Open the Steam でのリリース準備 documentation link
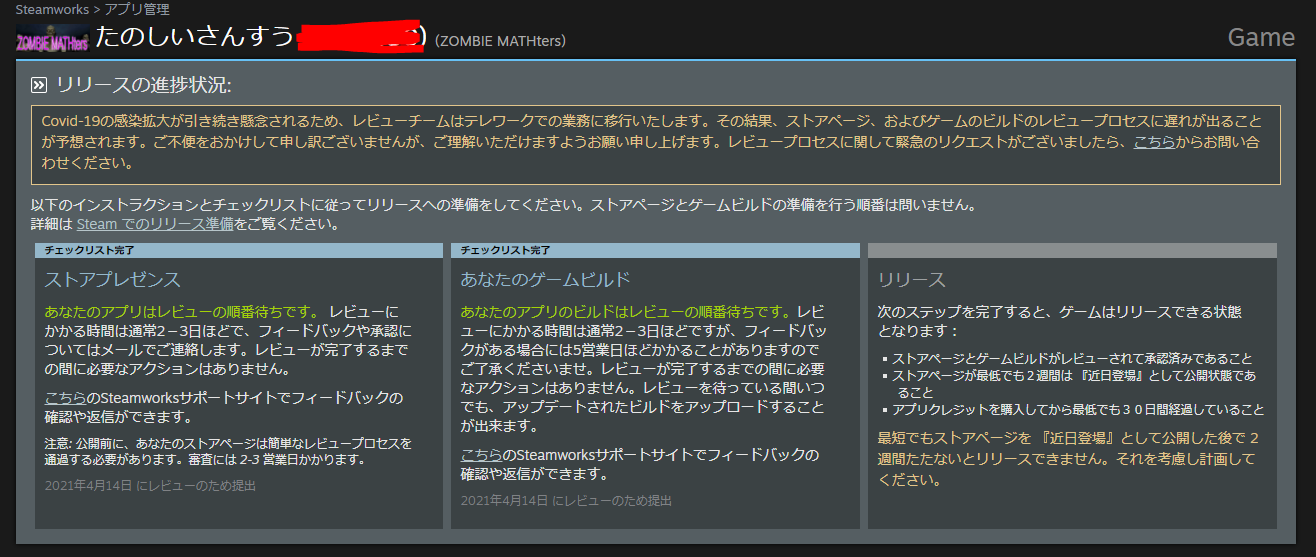Screen dimensions: 1316x557 point(154,224)
